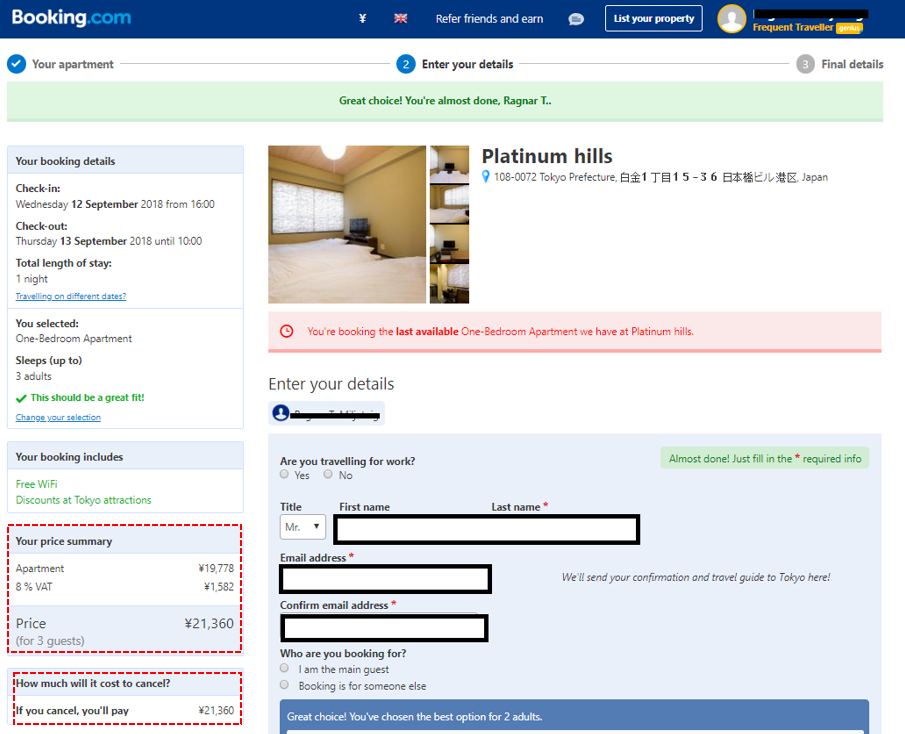Focus the Confirm email address field
Screen dimensions: 905x734
coord(384,628)
